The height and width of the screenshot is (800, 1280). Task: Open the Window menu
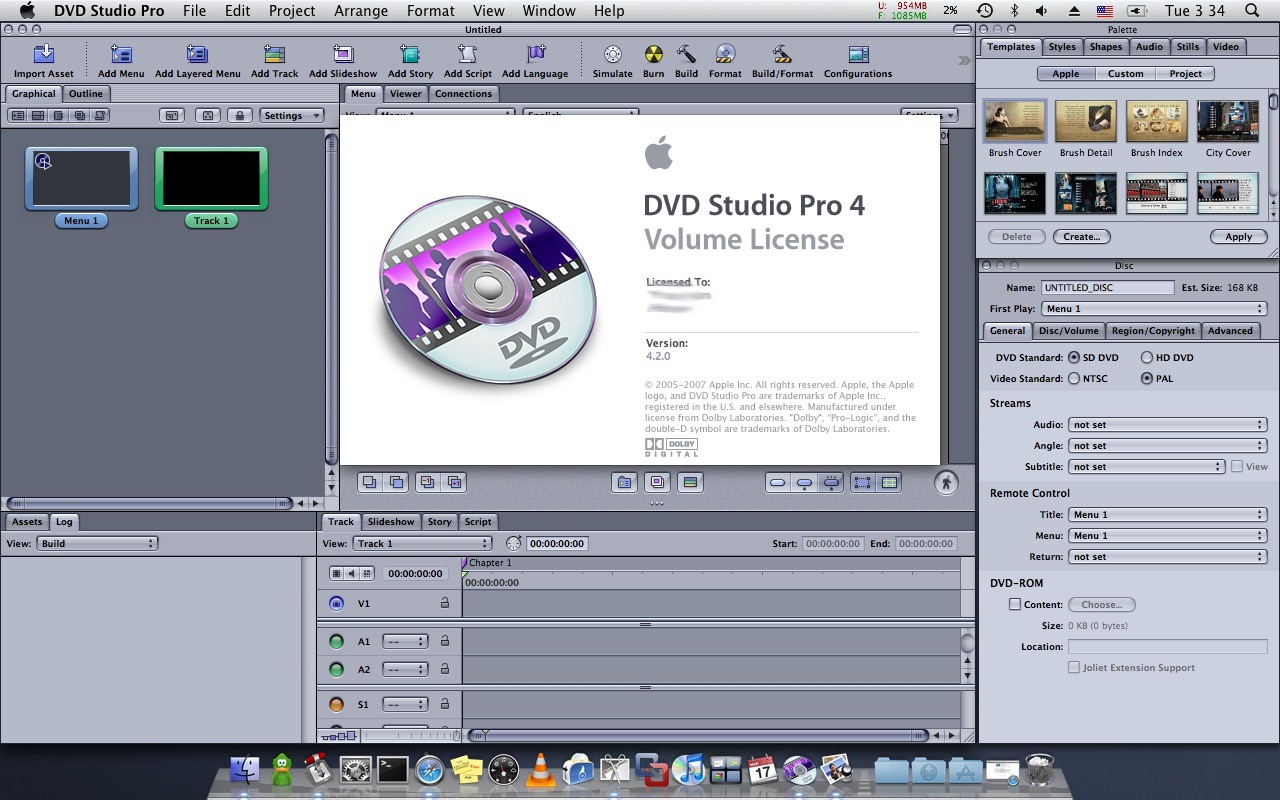click(548, 11)
